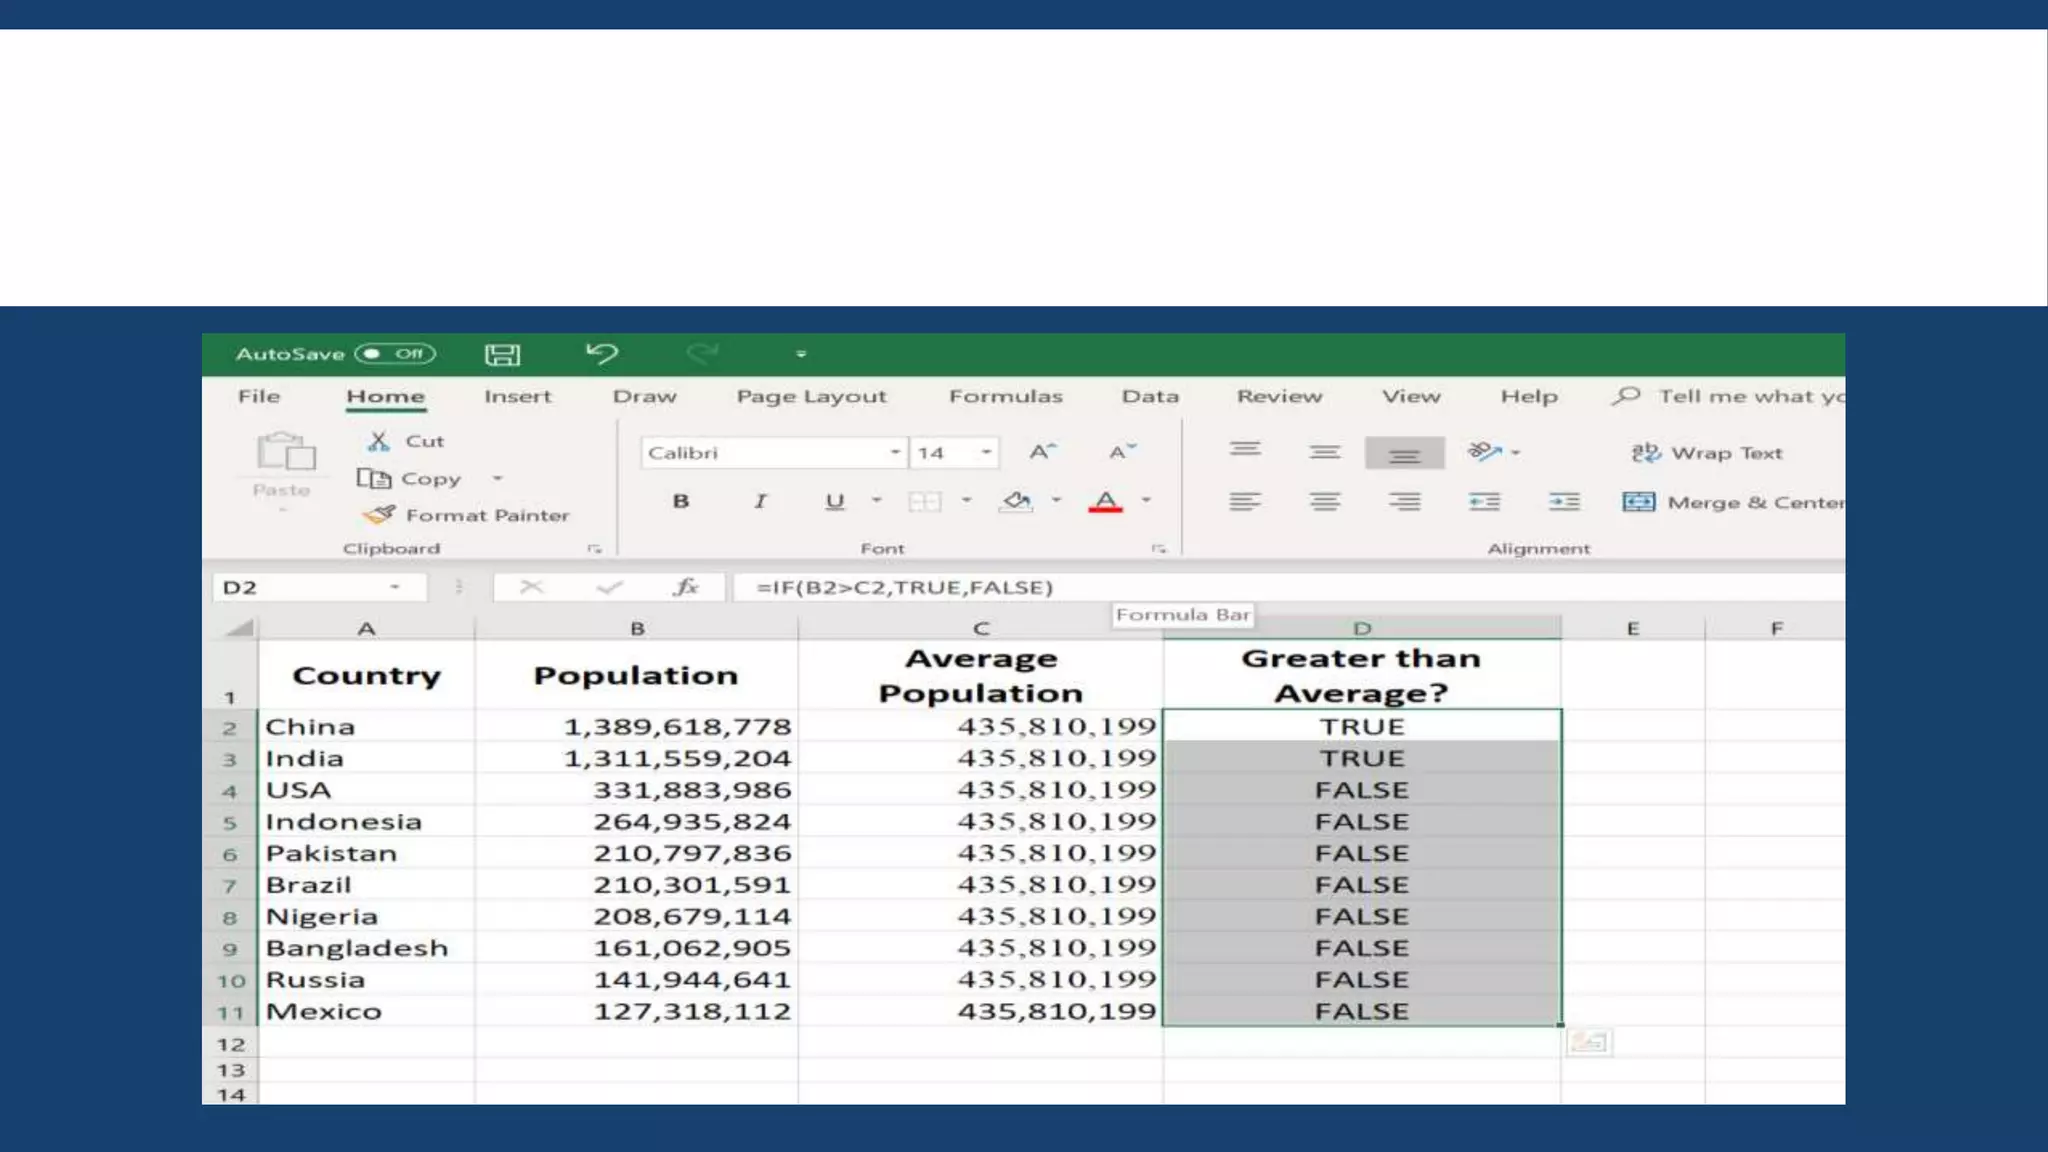Open the Page Layout tab
Viewport: 2048px width, 1152px height.
pos(811,397)
